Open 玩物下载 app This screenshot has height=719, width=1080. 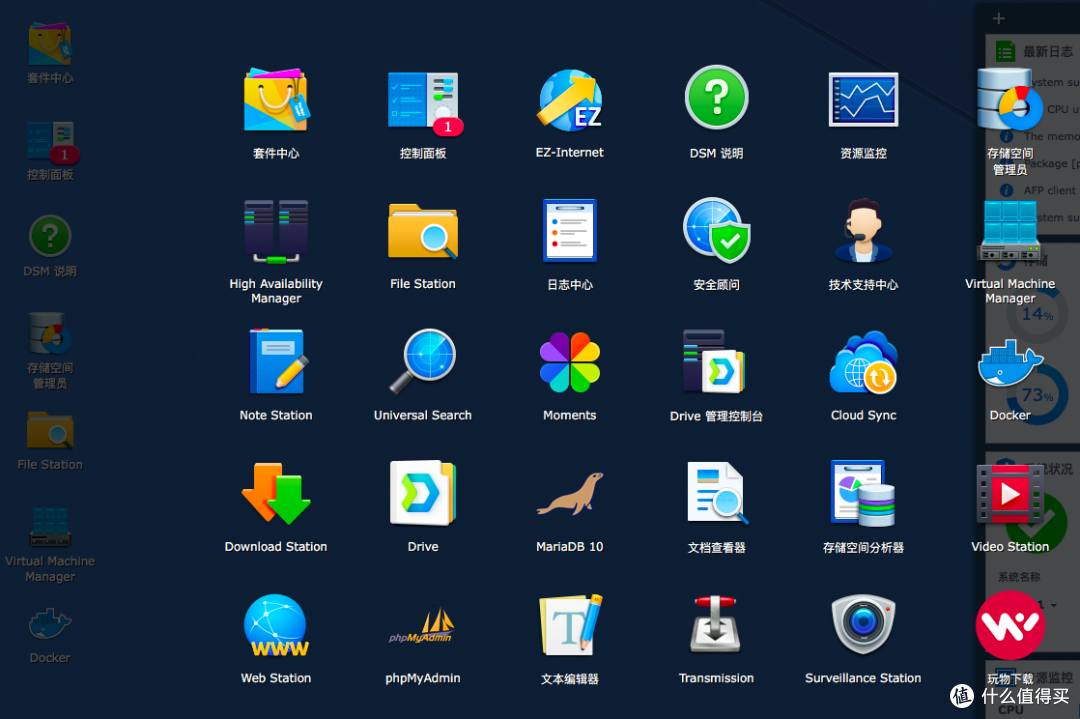(x=1010, y=626)
